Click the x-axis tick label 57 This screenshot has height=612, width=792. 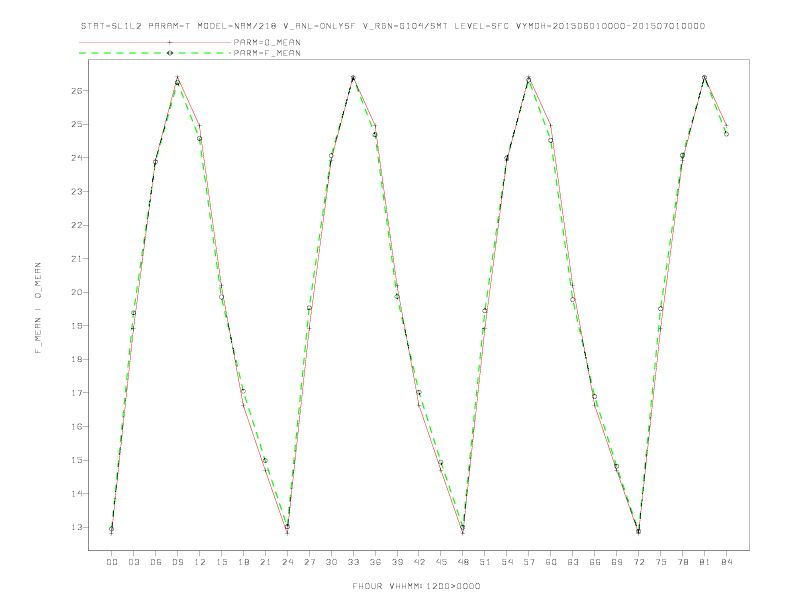529,562
